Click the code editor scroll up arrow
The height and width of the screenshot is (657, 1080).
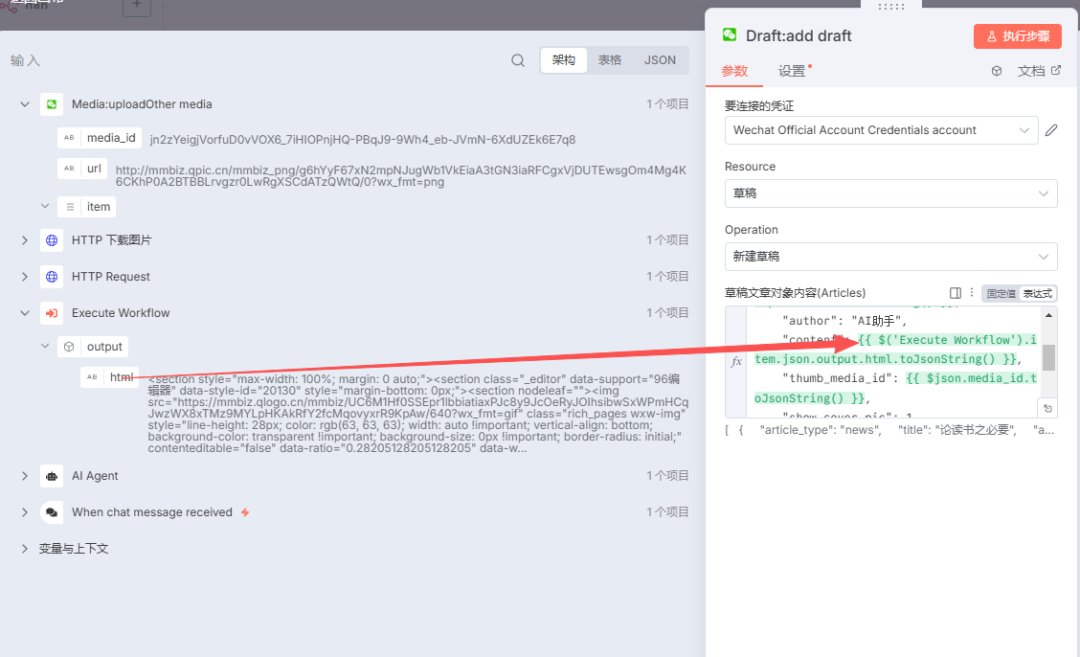[1048, 315]
